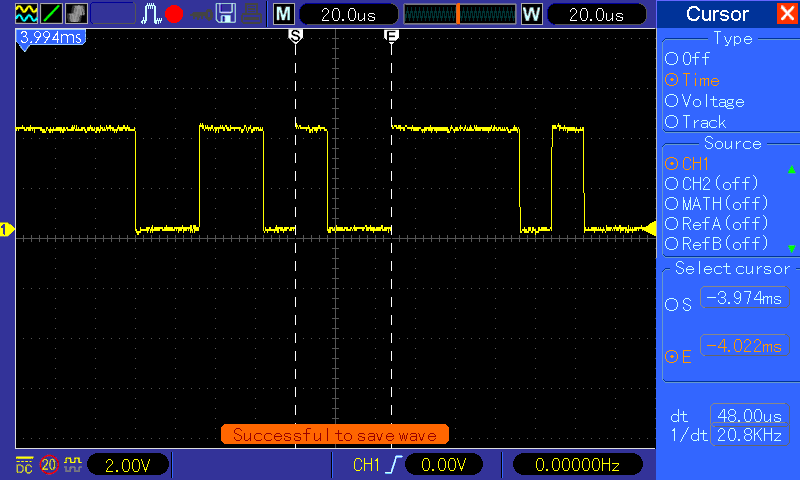This screenshot has height=480, width=800.
Task: Select the S cursor radio button
Action: (678, 305)
